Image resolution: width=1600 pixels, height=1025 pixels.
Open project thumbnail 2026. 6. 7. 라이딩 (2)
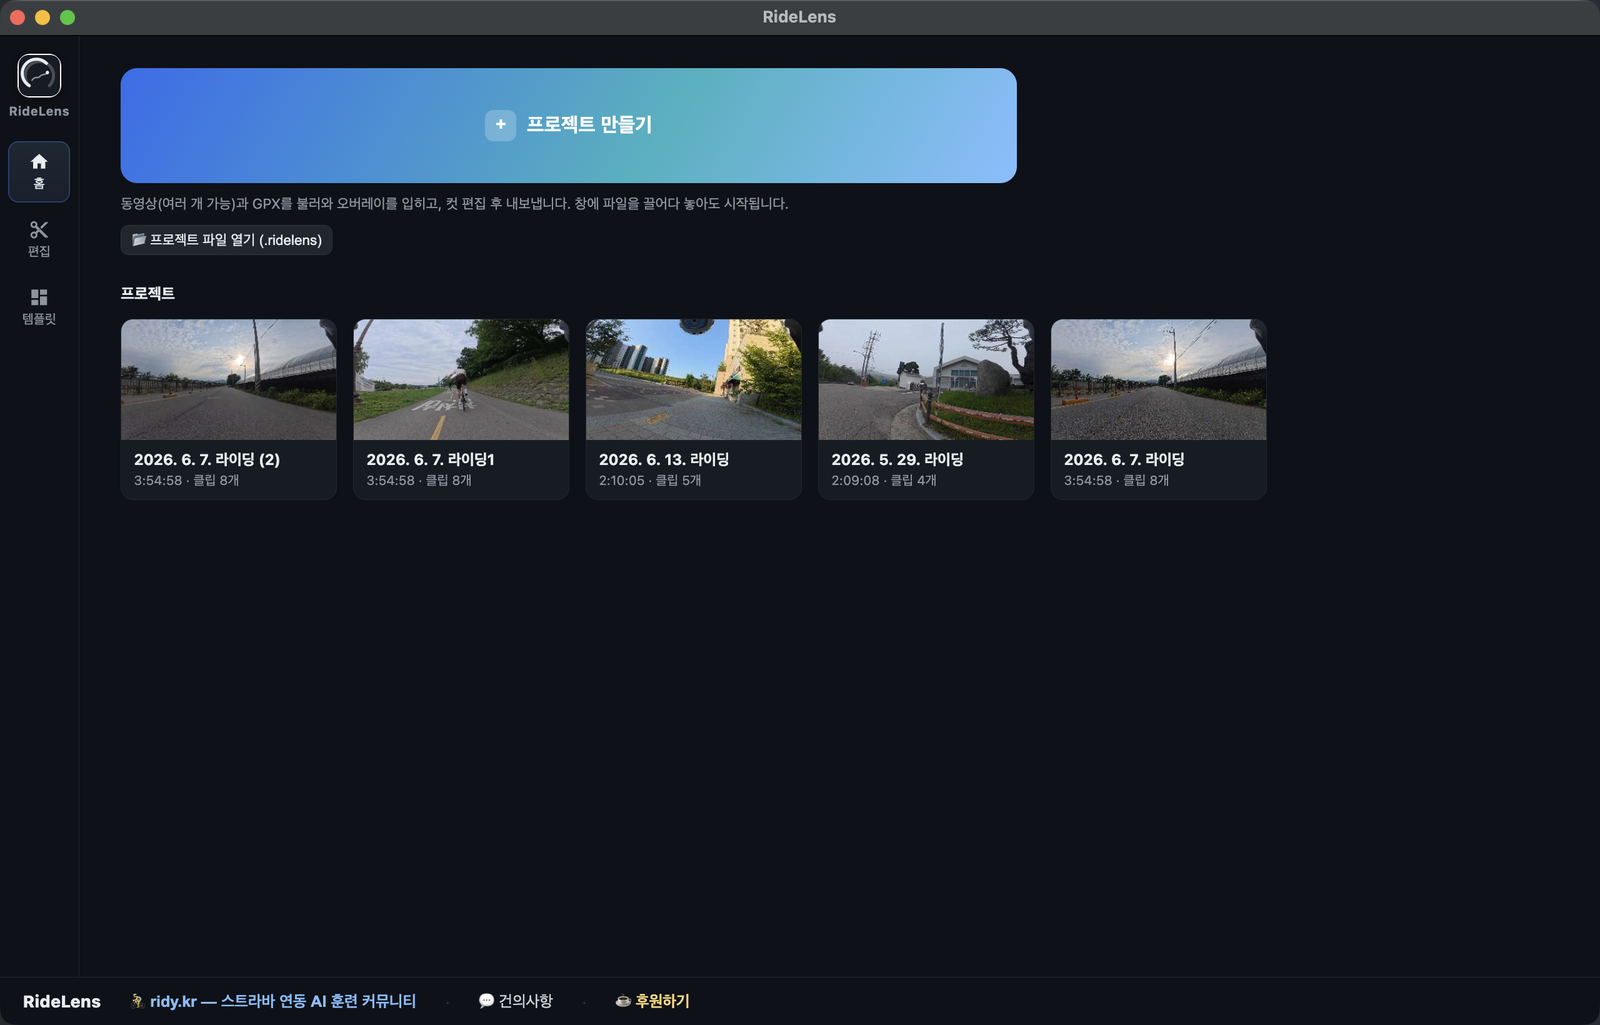228,380
